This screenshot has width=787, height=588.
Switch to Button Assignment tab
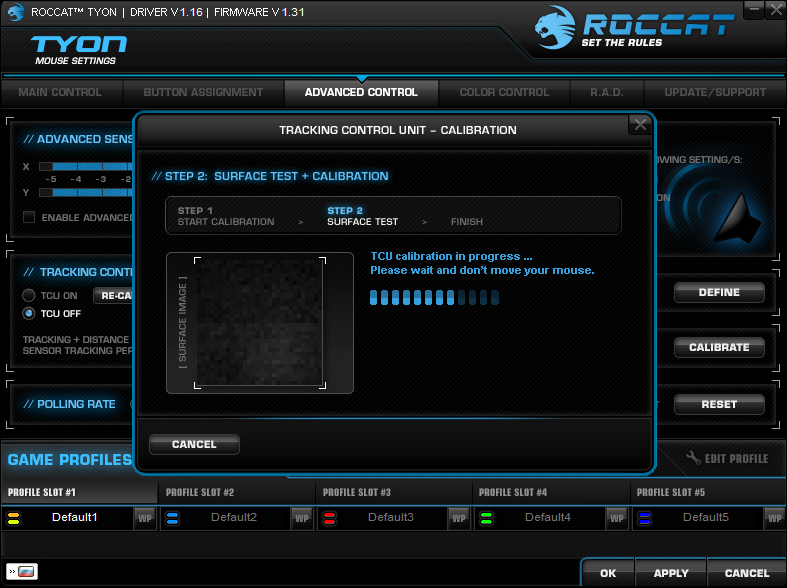(203, 92)
